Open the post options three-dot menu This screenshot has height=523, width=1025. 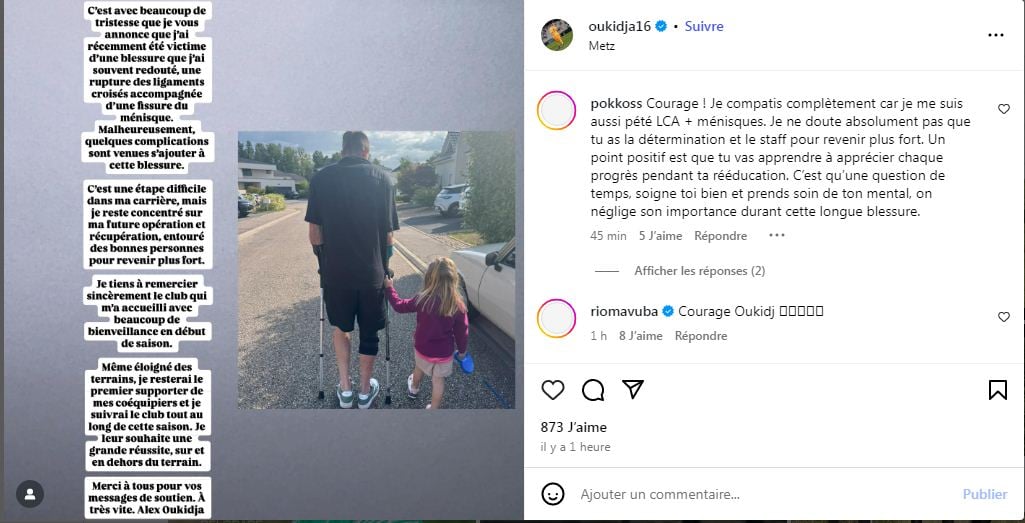996,35
